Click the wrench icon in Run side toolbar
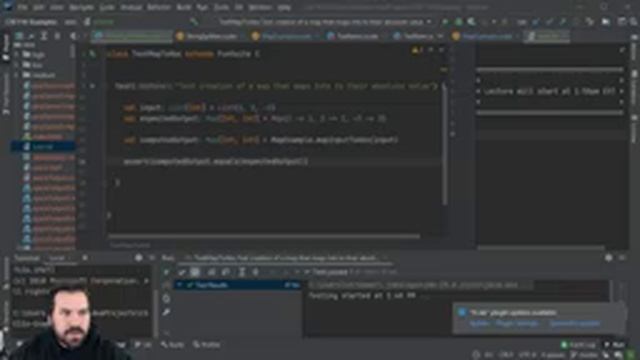 pos(167,312)
